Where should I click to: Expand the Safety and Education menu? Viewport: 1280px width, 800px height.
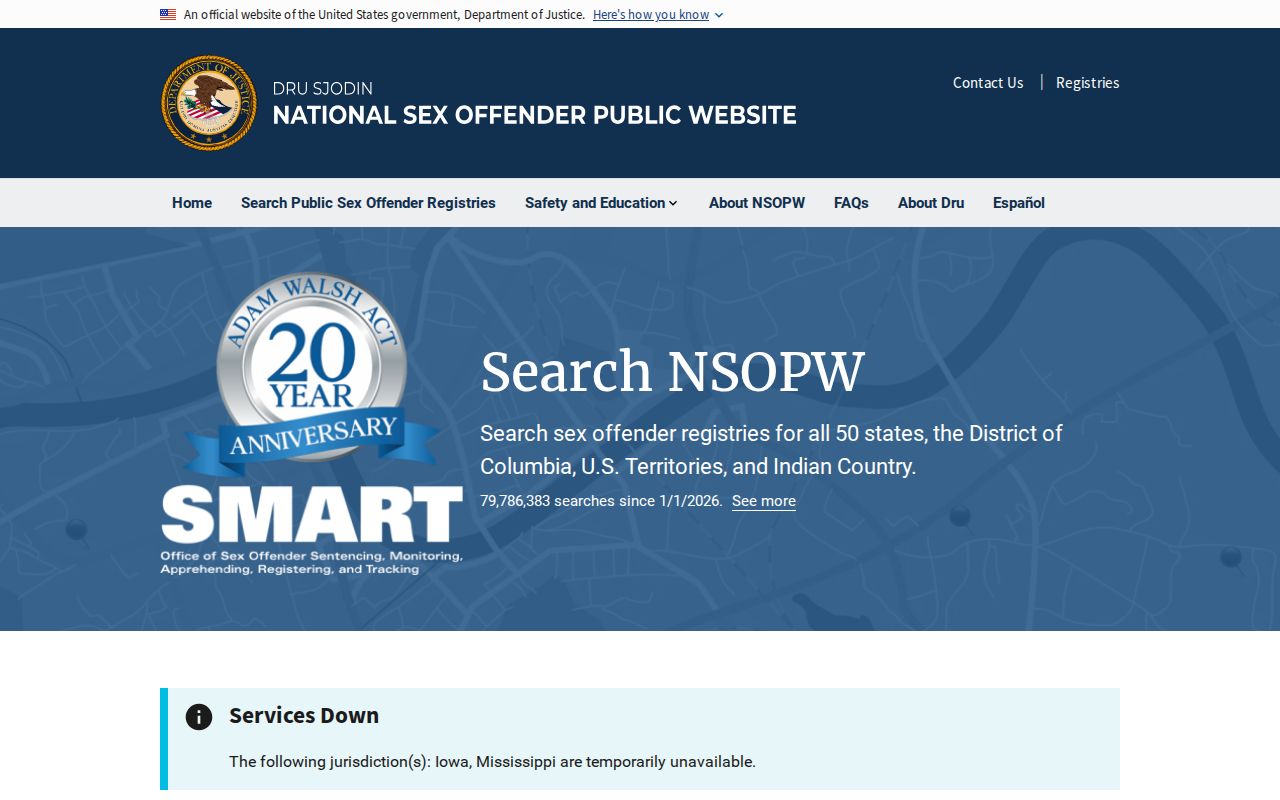[x=601, y=203]
